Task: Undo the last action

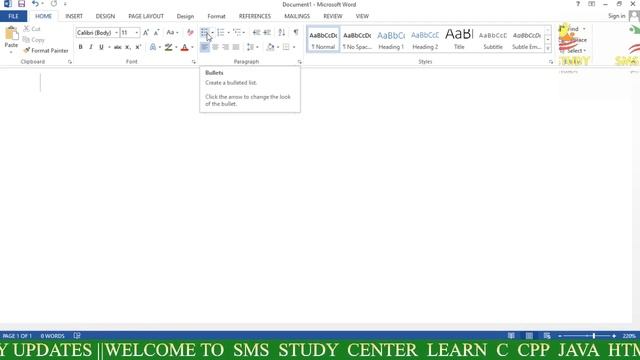Action: pyautogui.click(x=35, y=4)
